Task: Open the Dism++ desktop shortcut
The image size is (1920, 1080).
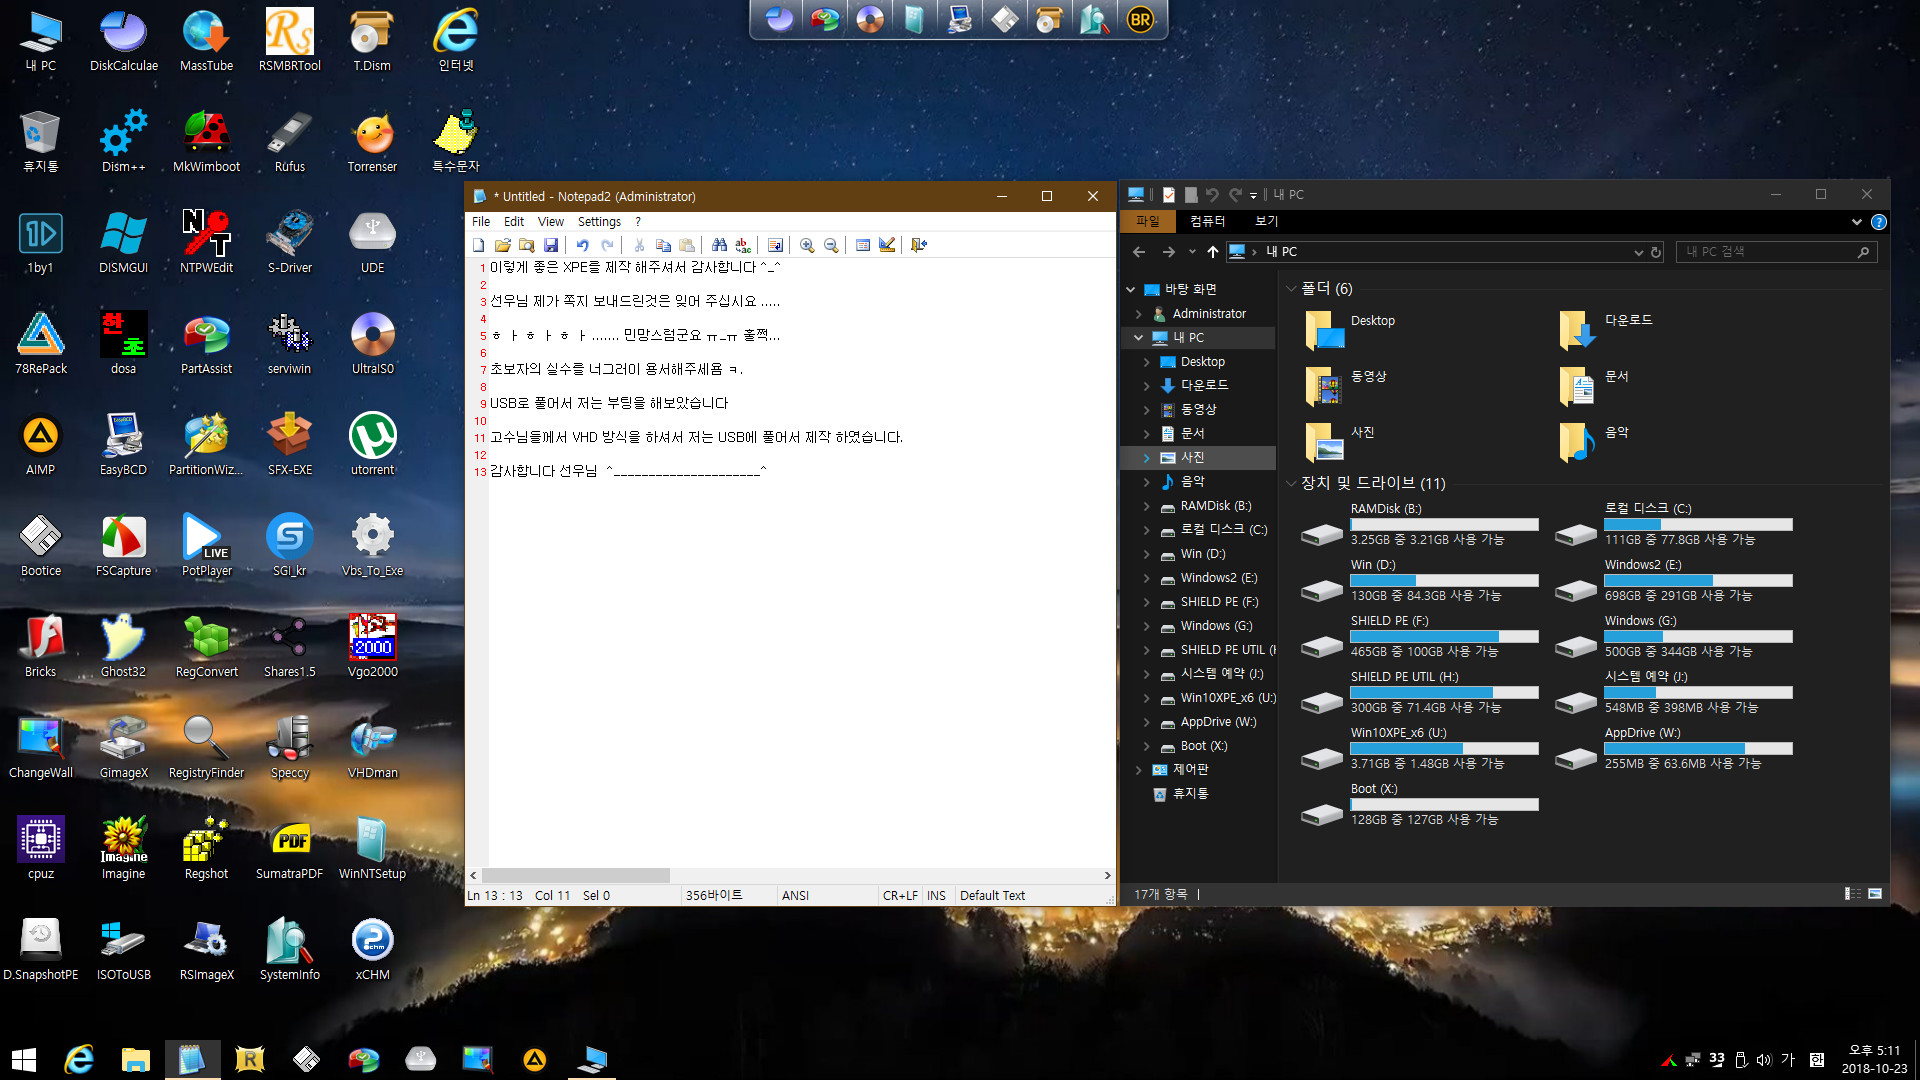Action: click(124, 141)
